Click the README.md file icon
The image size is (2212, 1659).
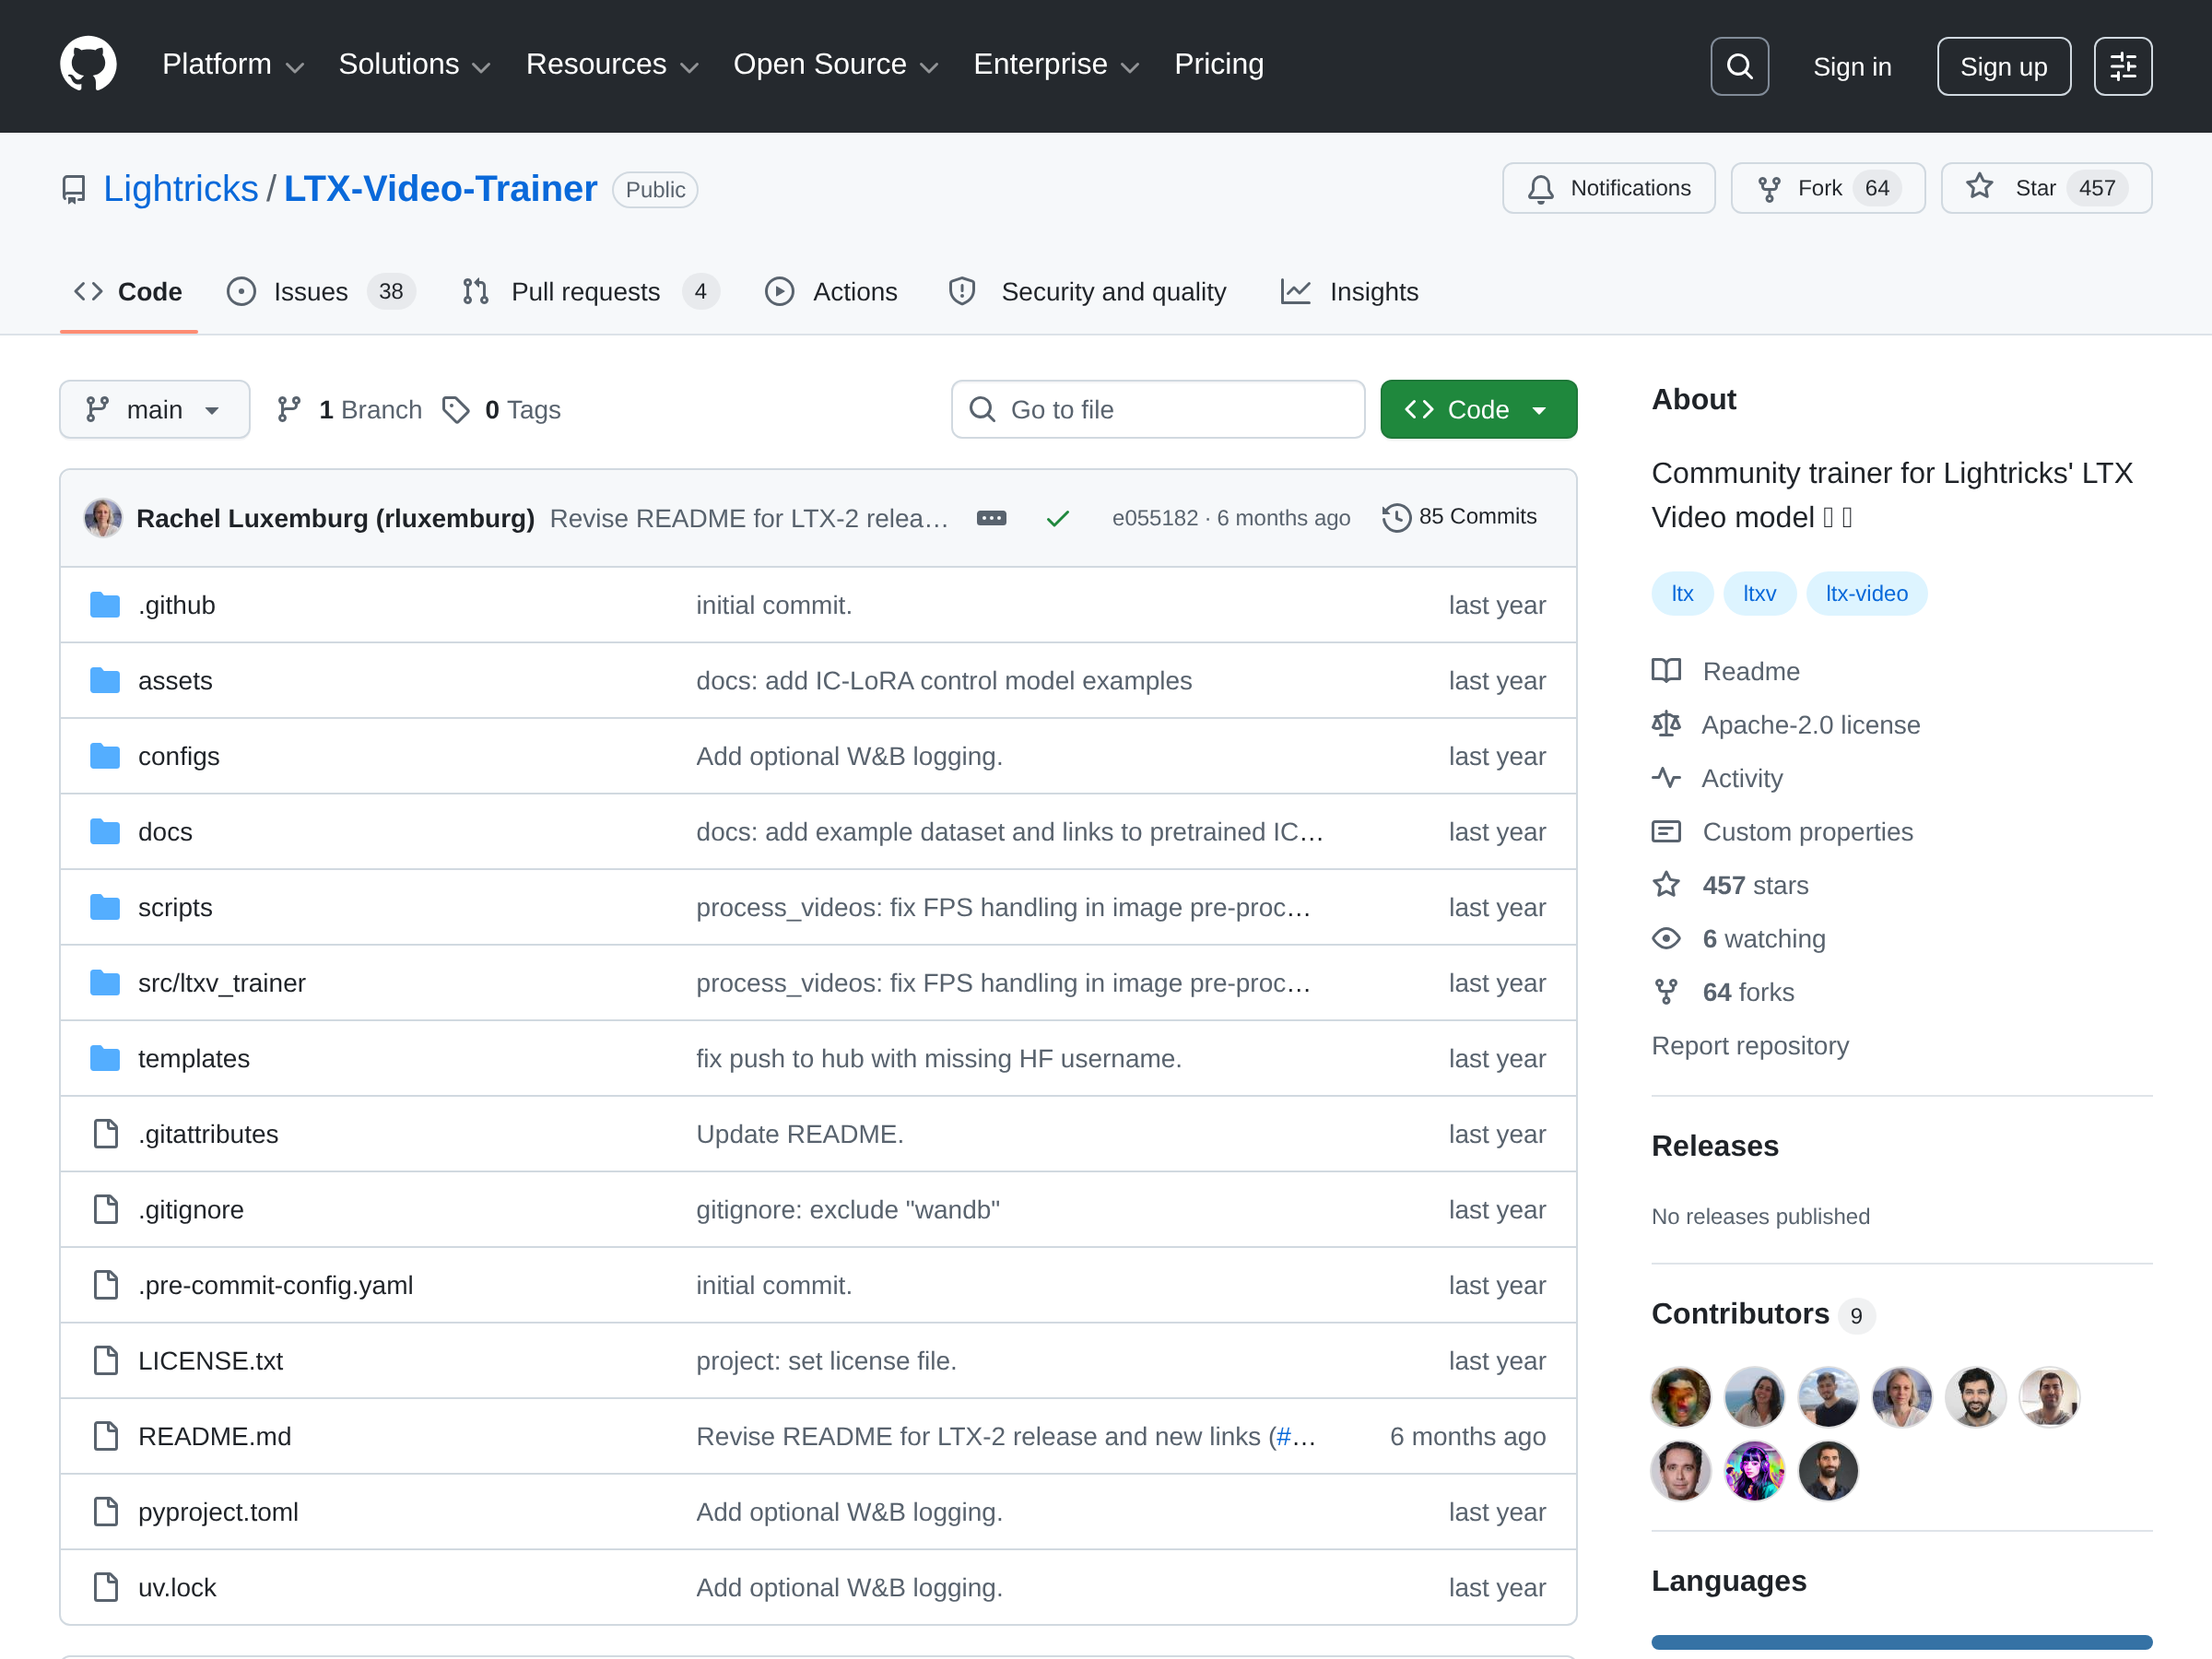105,1436
